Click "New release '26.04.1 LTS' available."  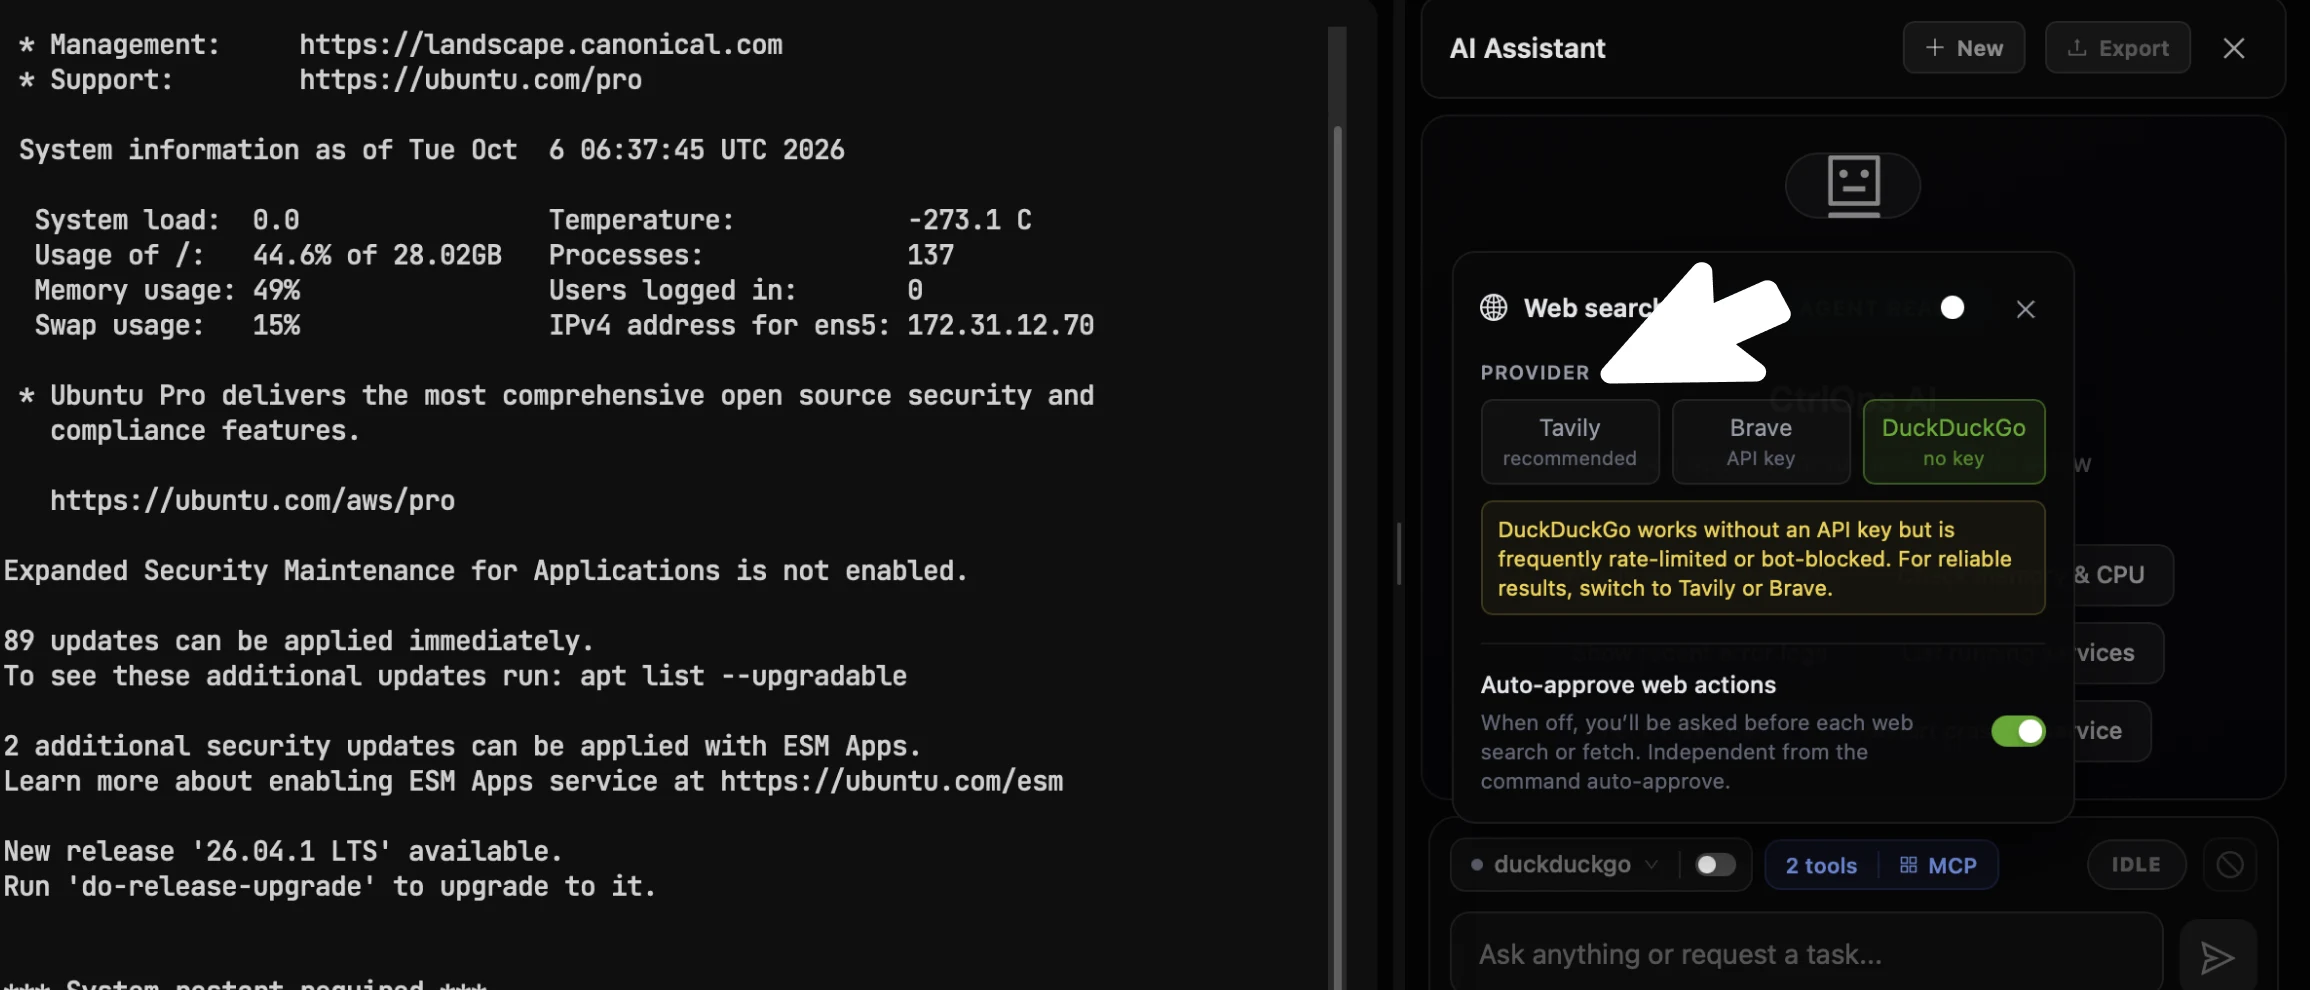pos(283,852)
